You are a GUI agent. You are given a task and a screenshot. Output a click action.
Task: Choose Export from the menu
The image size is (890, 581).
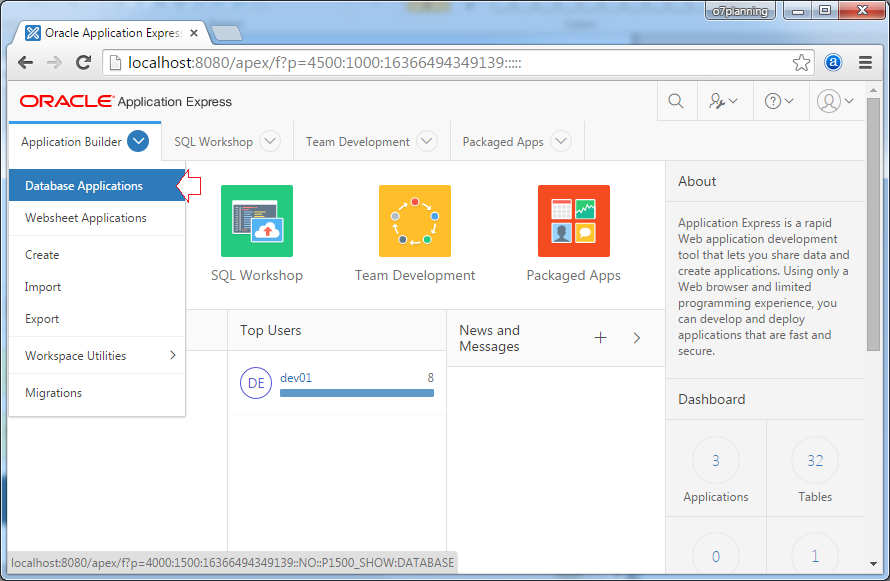(97, 319)
